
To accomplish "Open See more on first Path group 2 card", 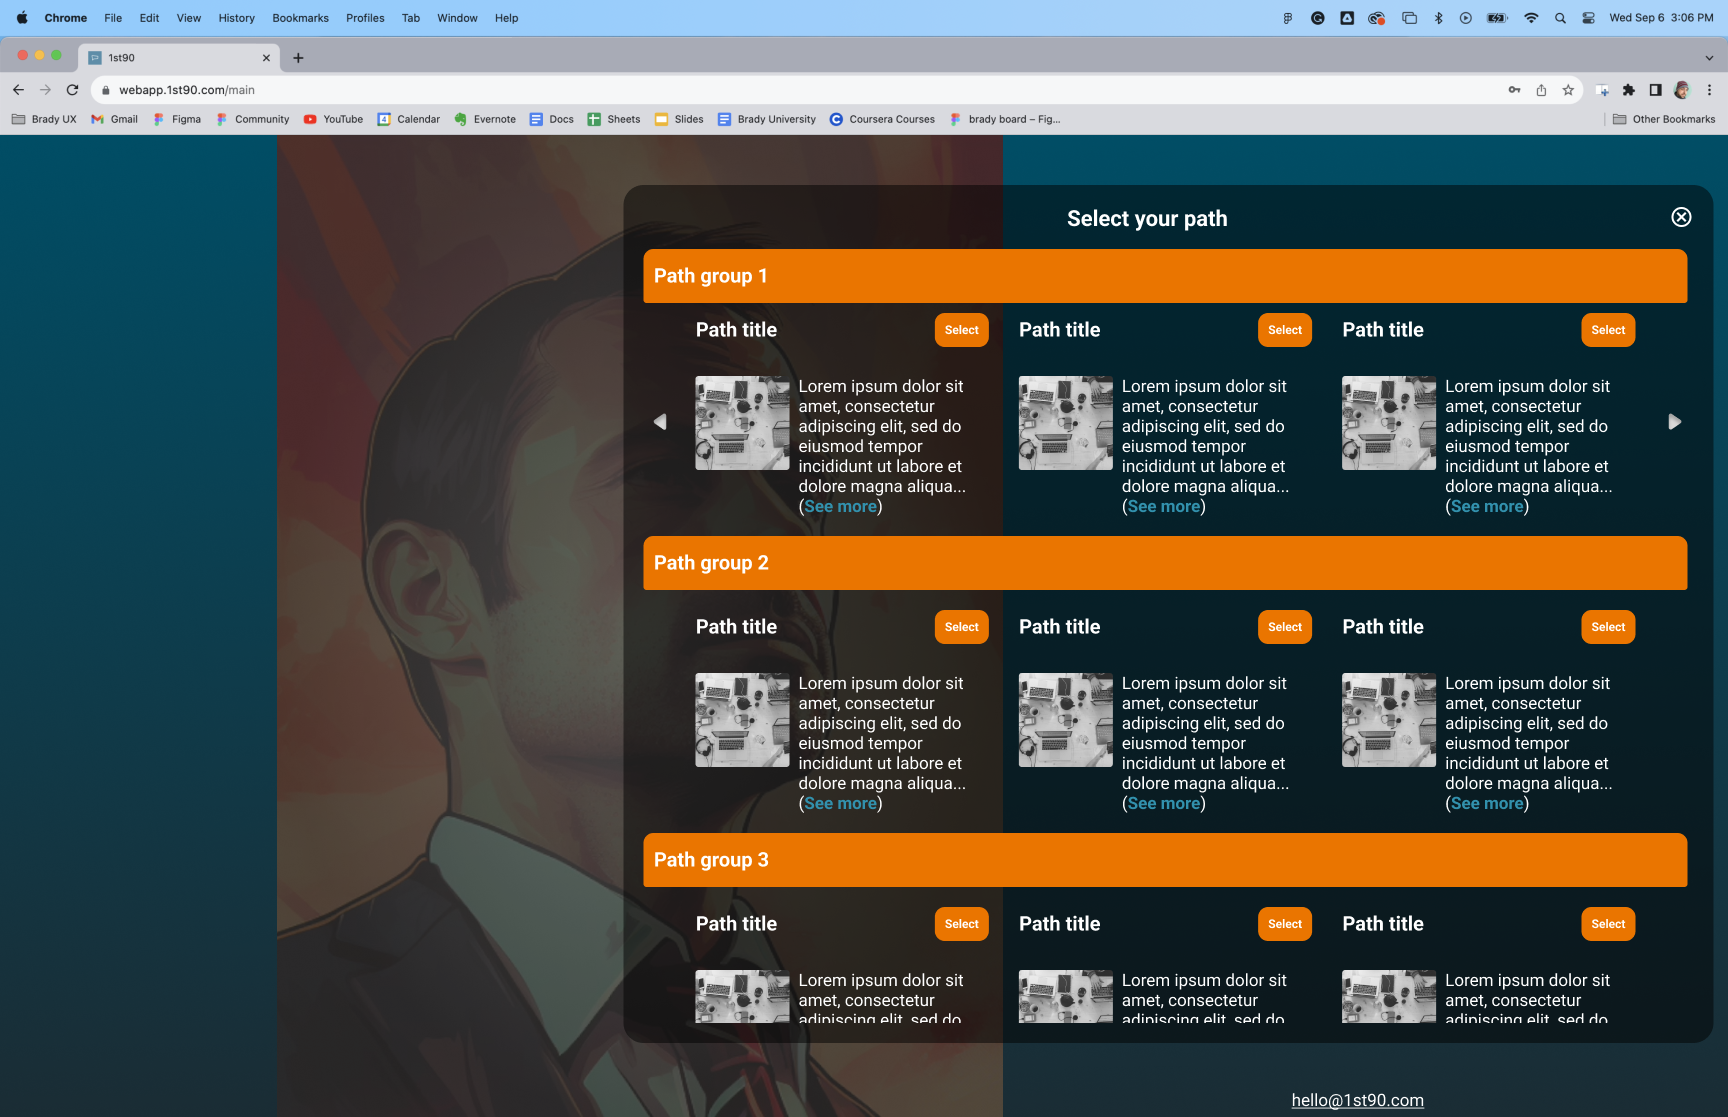I will pyautogui.click(x=840, y=804).
